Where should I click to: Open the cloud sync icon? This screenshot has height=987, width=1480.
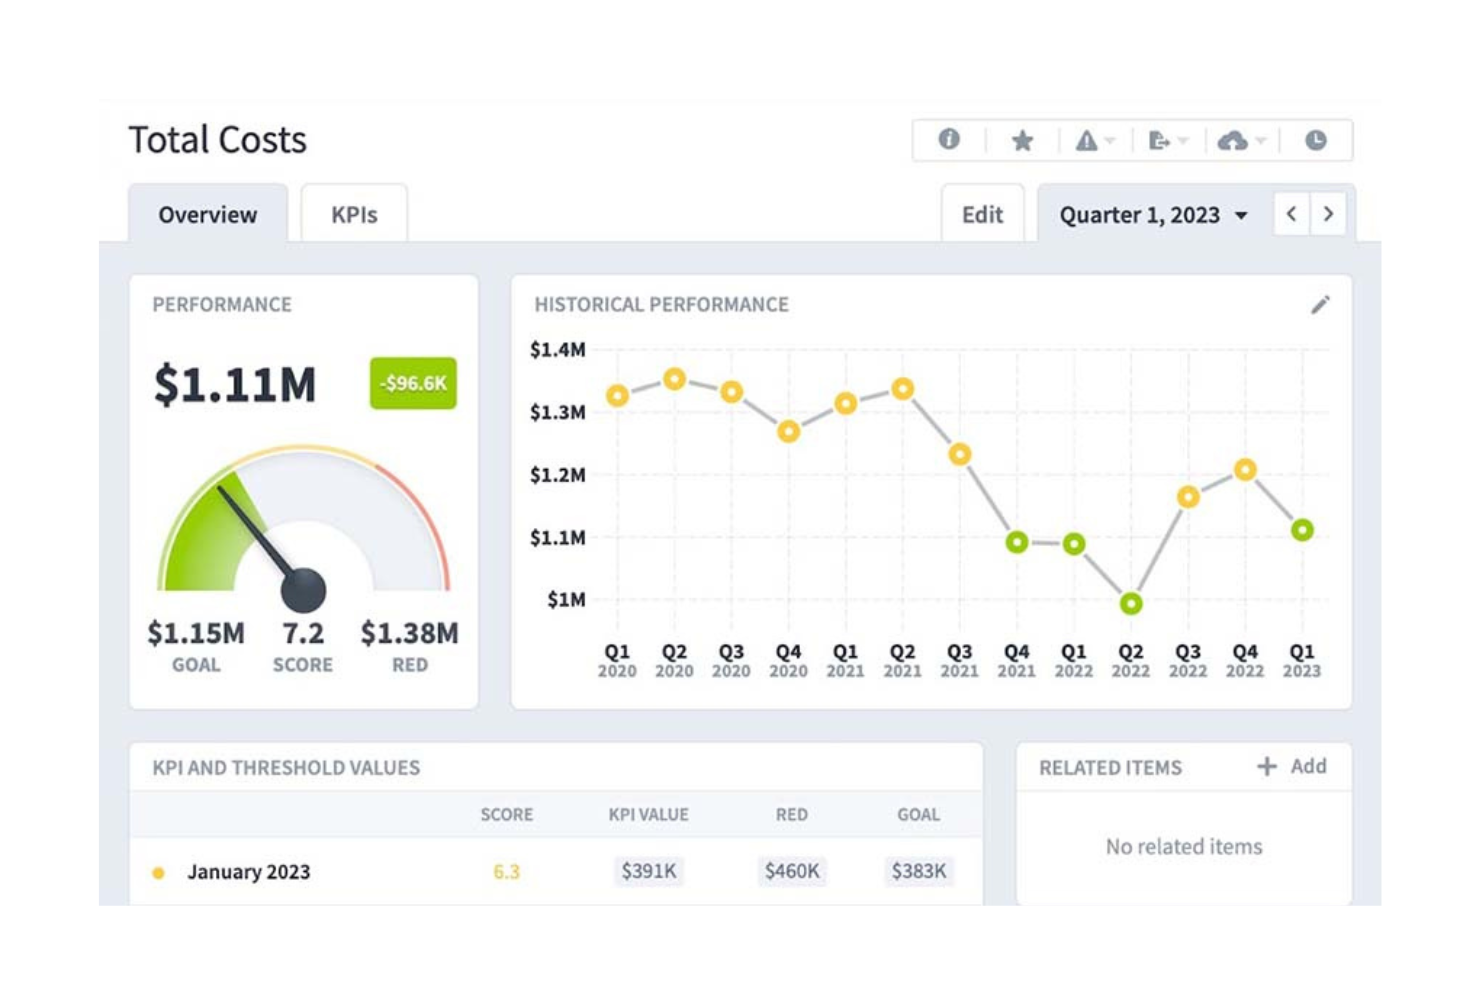tap(1234, 140)
